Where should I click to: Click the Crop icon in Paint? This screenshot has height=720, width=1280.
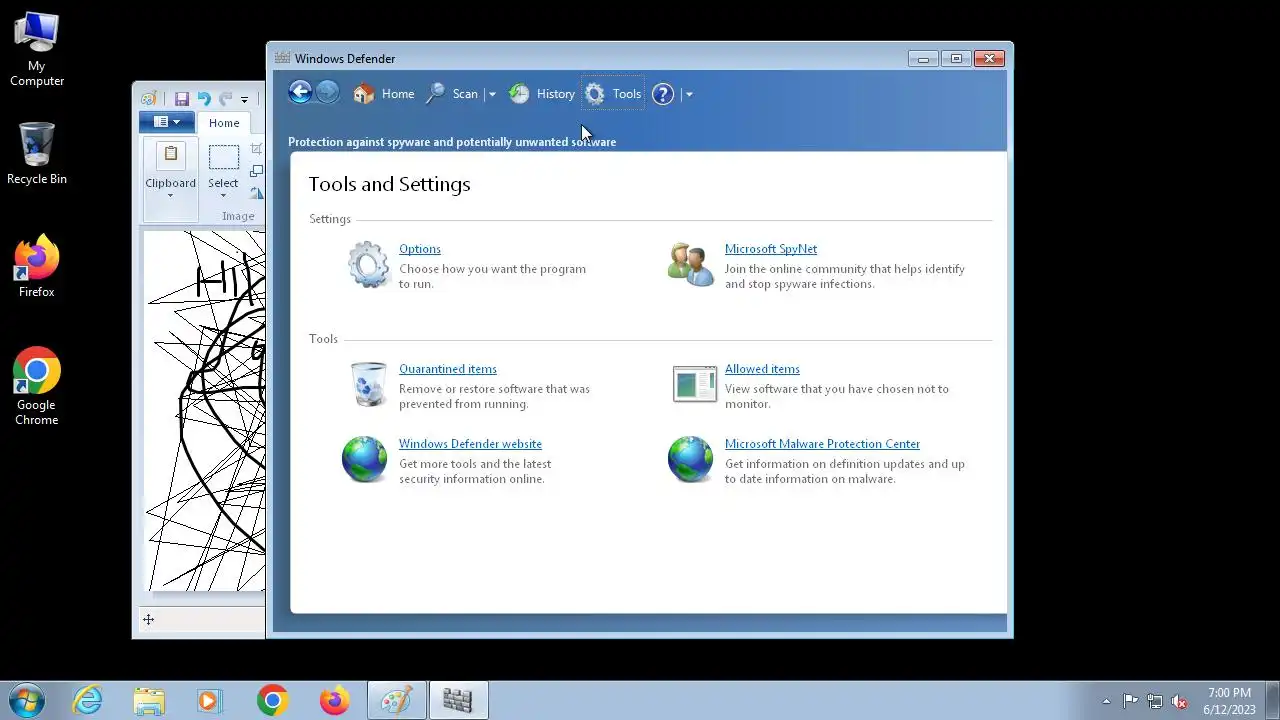[257, 149]
